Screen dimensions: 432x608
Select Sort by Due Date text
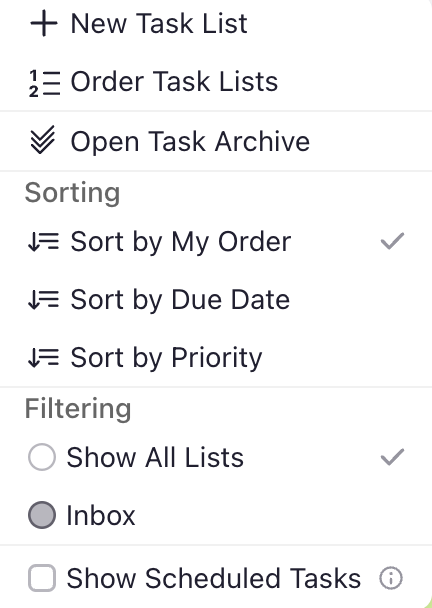click(x=180, y=300)
